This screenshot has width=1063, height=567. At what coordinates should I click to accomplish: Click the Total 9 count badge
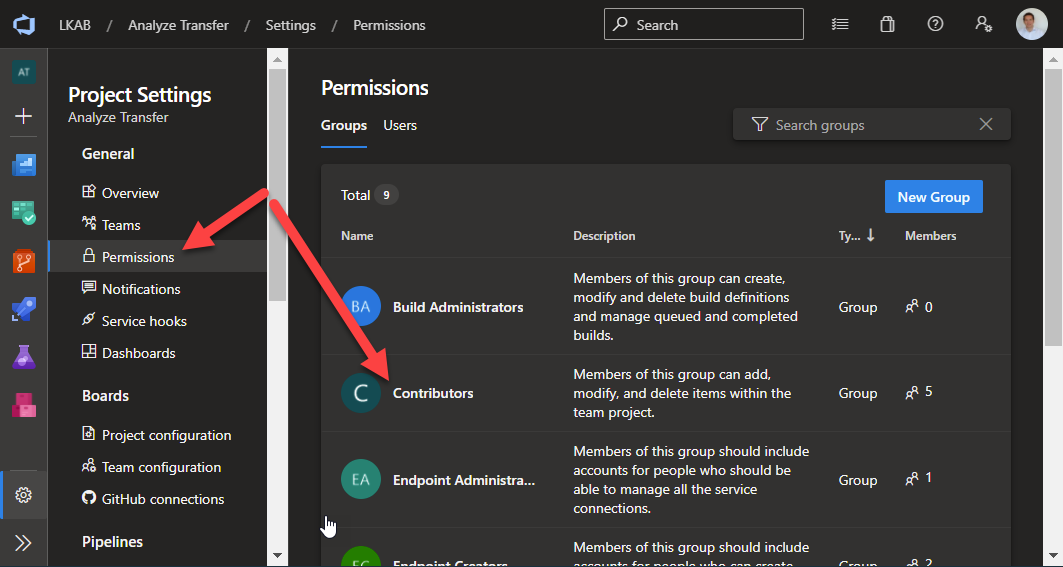[x=386, y=195]
